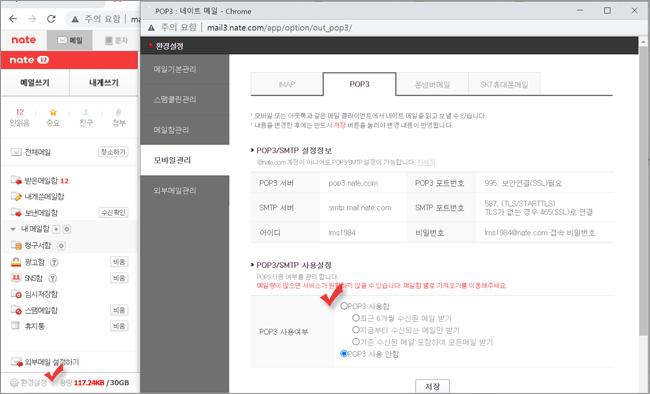Viewport: 650px width, 394px height.
Task: Select 스팸클린관리 in settings sidebar
Action: [185, 100]
